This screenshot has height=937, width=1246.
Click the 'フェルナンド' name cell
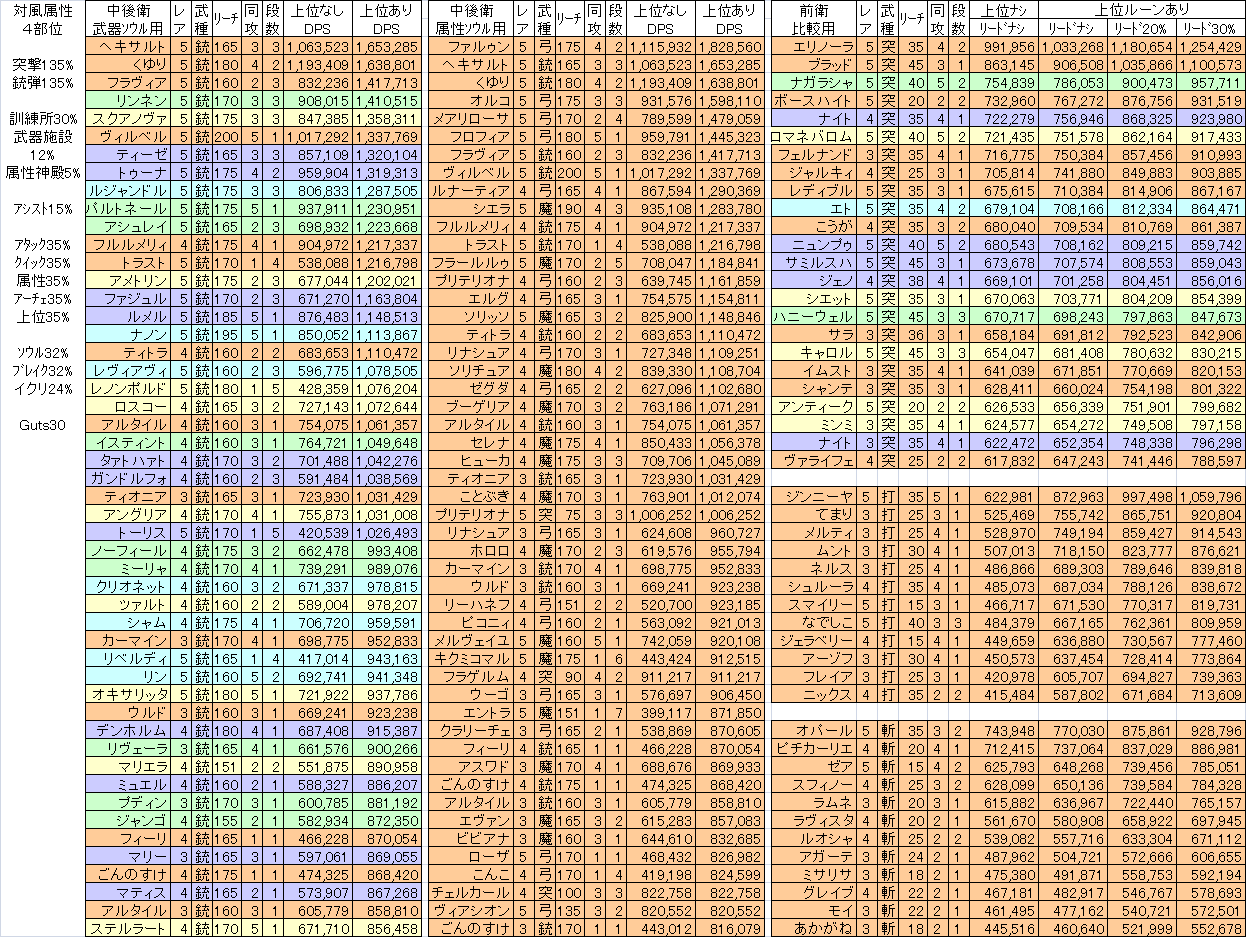[814, 154]
